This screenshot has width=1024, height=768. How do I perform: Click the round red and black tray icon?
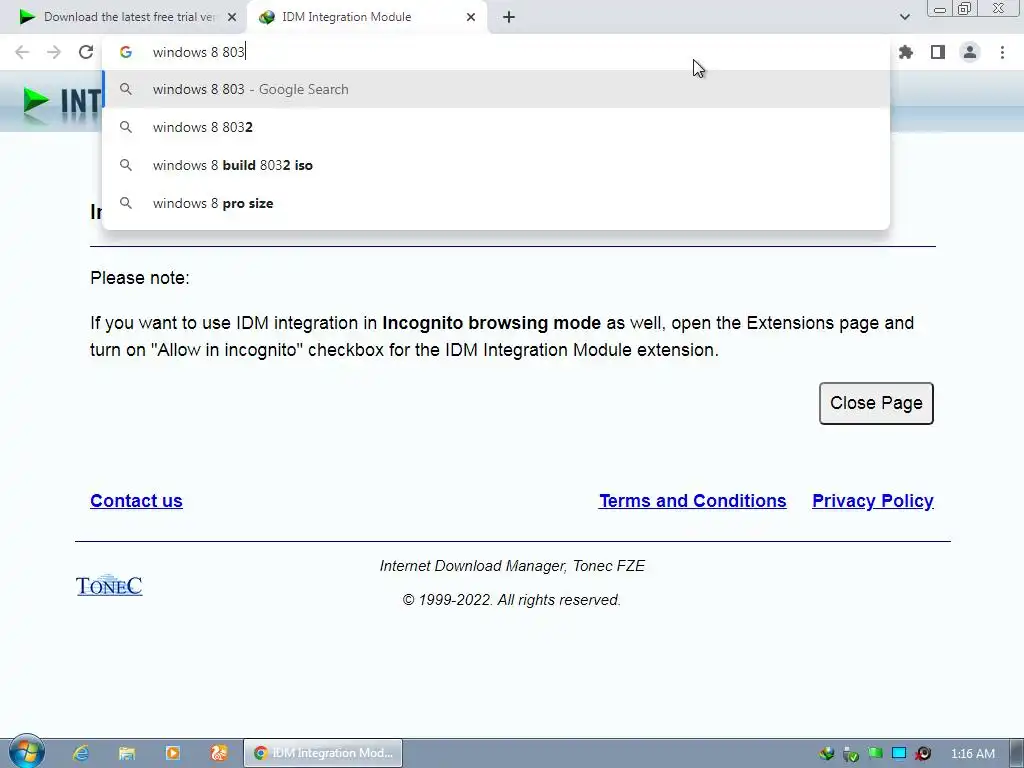(x=923, y=754)
